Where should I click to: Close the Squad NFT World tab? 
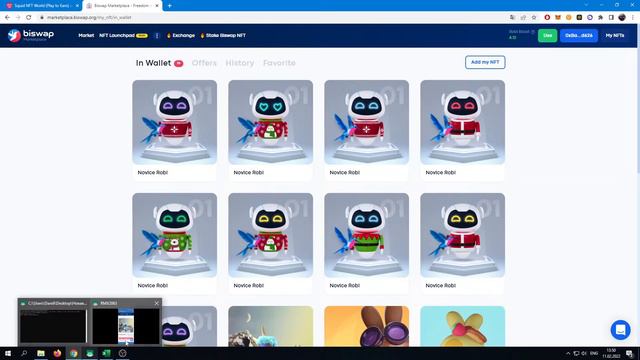(x=77, y=6)
